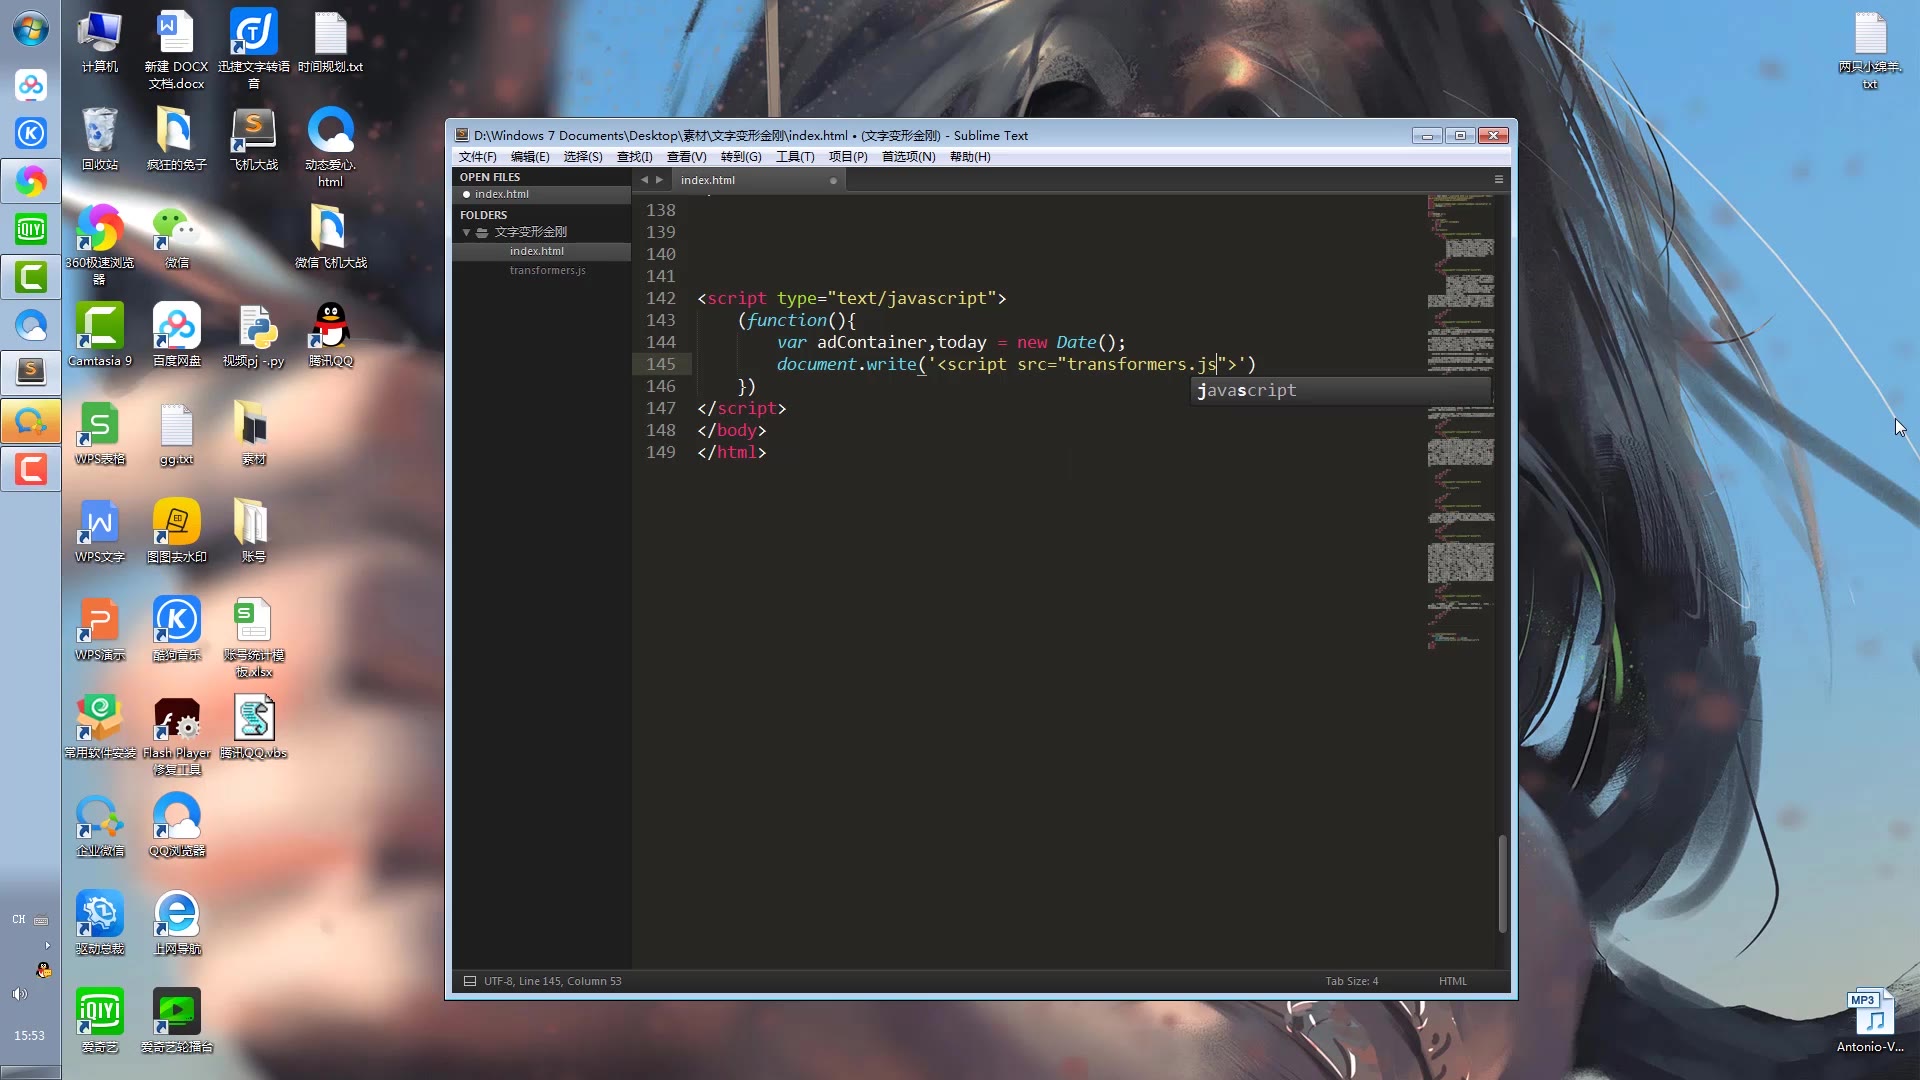Select index.html under FOLDERS
This screenshot has height=1080, width=1920.
536,251
